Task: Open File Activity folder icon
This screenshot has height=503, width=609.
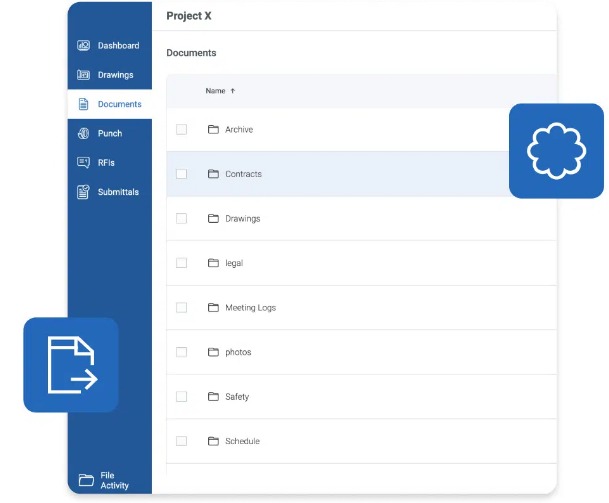Action: click(86, 480)
